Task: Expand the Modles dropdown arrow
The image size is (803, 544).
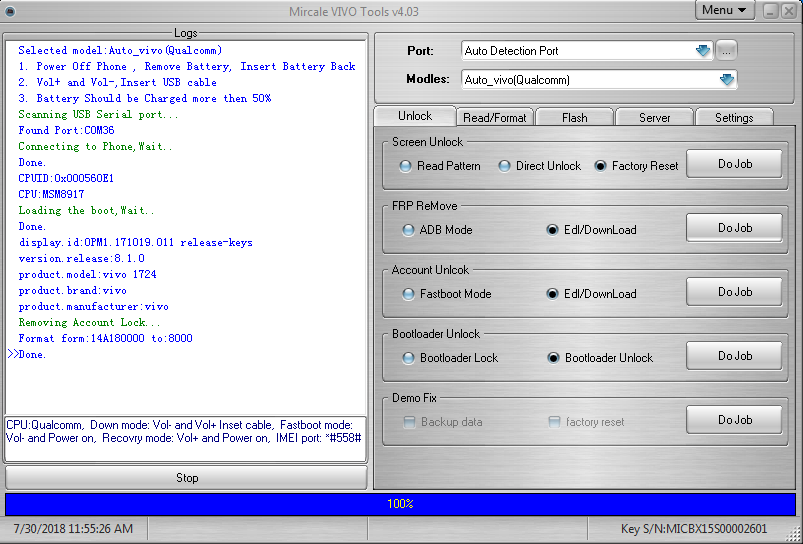Action: click(727, 79)
